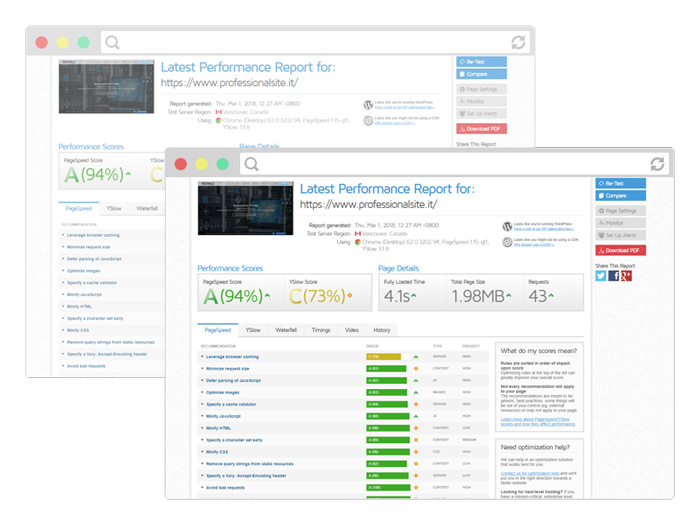Click the WordPress logo icon in the back window

click(x=368, y=105)
